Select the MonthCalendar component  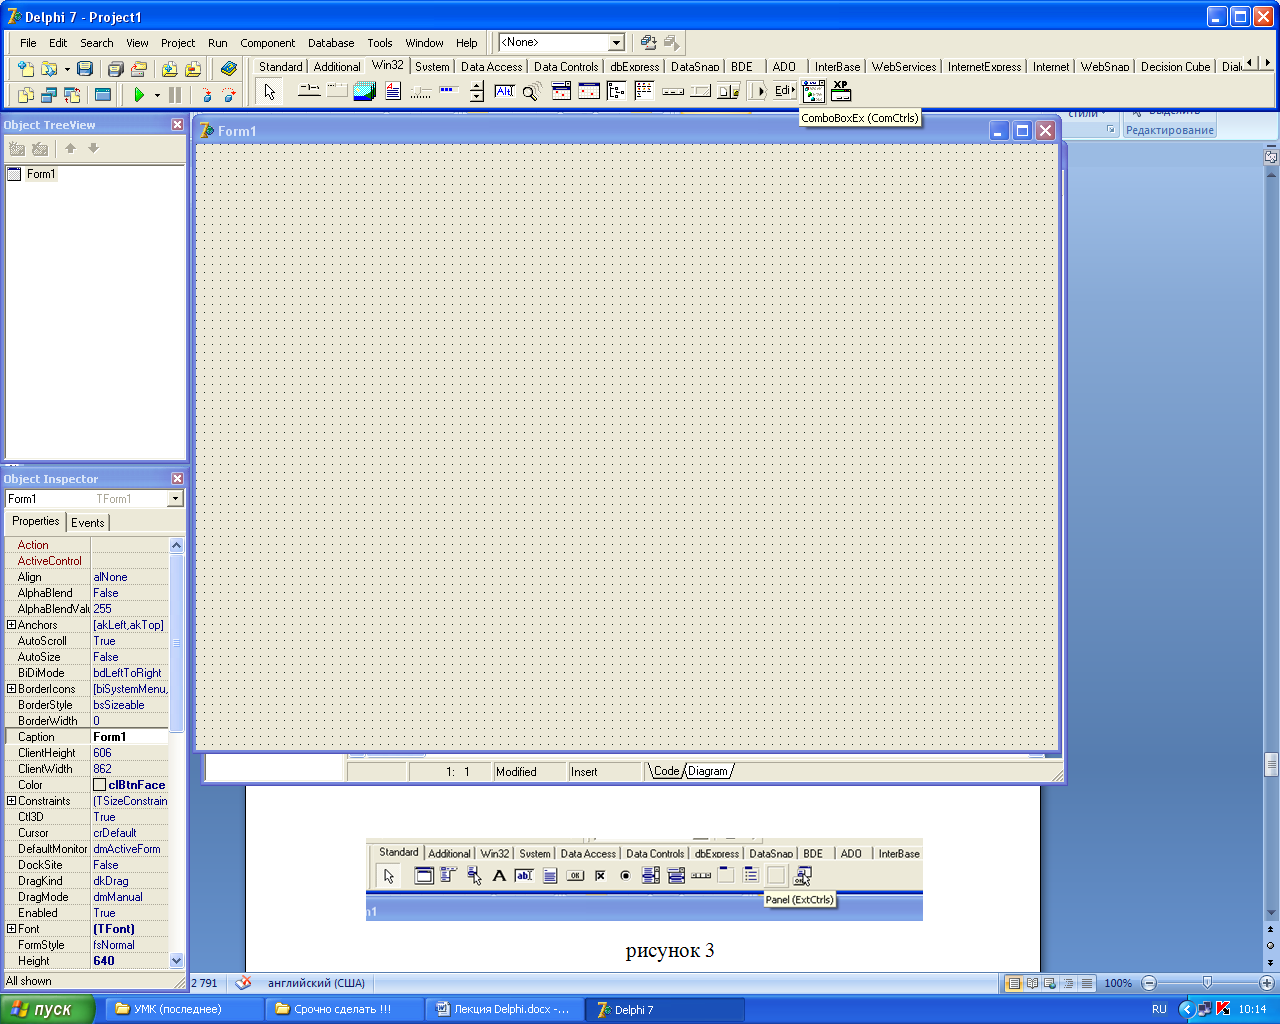[589, 91]
